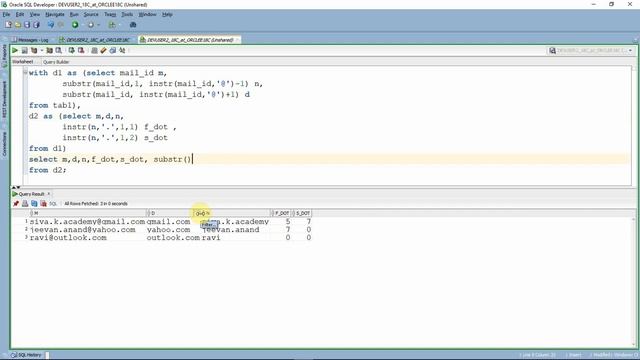Switch to first DEVUSER2 worksheet tab
Viewport: 640px width, 360px height.
pyautogui.click(x=95, y=40)
